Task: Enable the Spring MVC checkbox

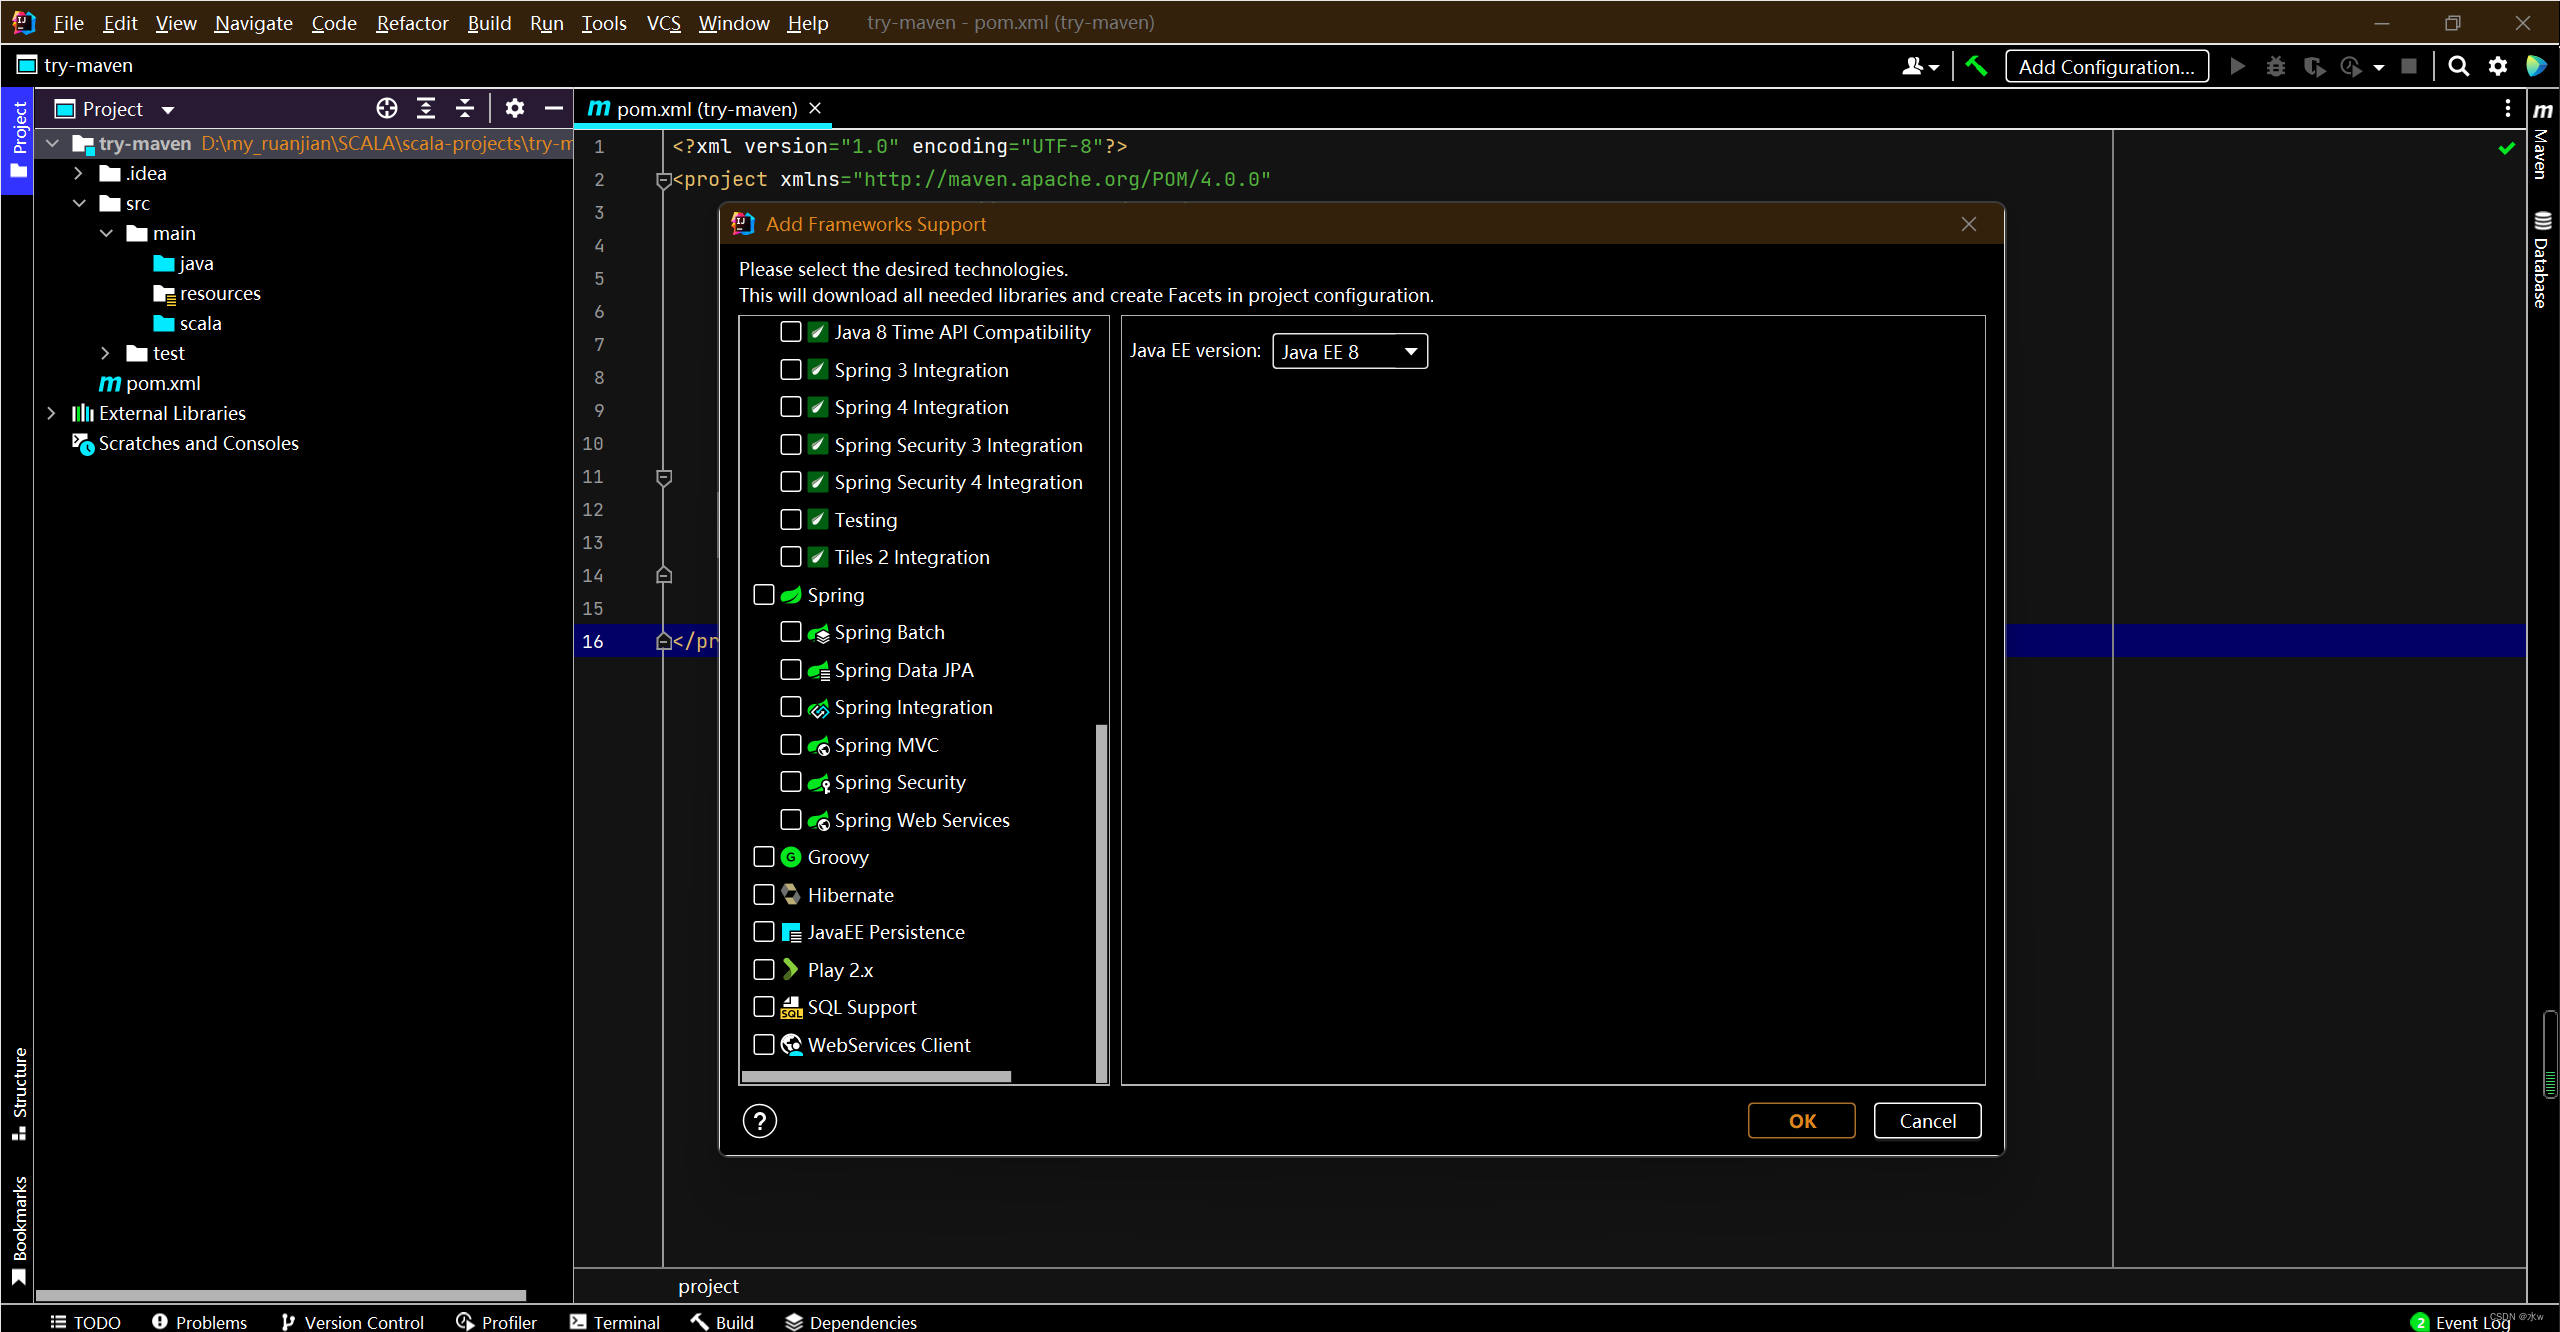Action: coord(791,745)
